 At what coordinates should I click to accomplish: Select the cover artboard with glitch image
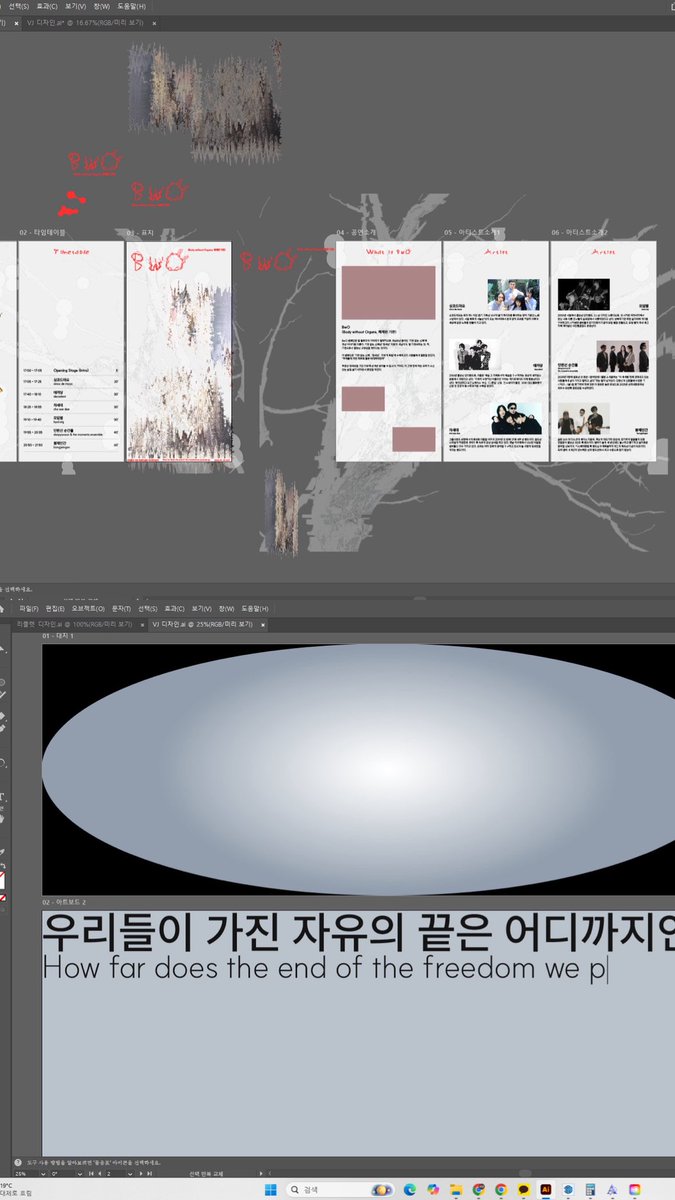click(x=178, y=350)
